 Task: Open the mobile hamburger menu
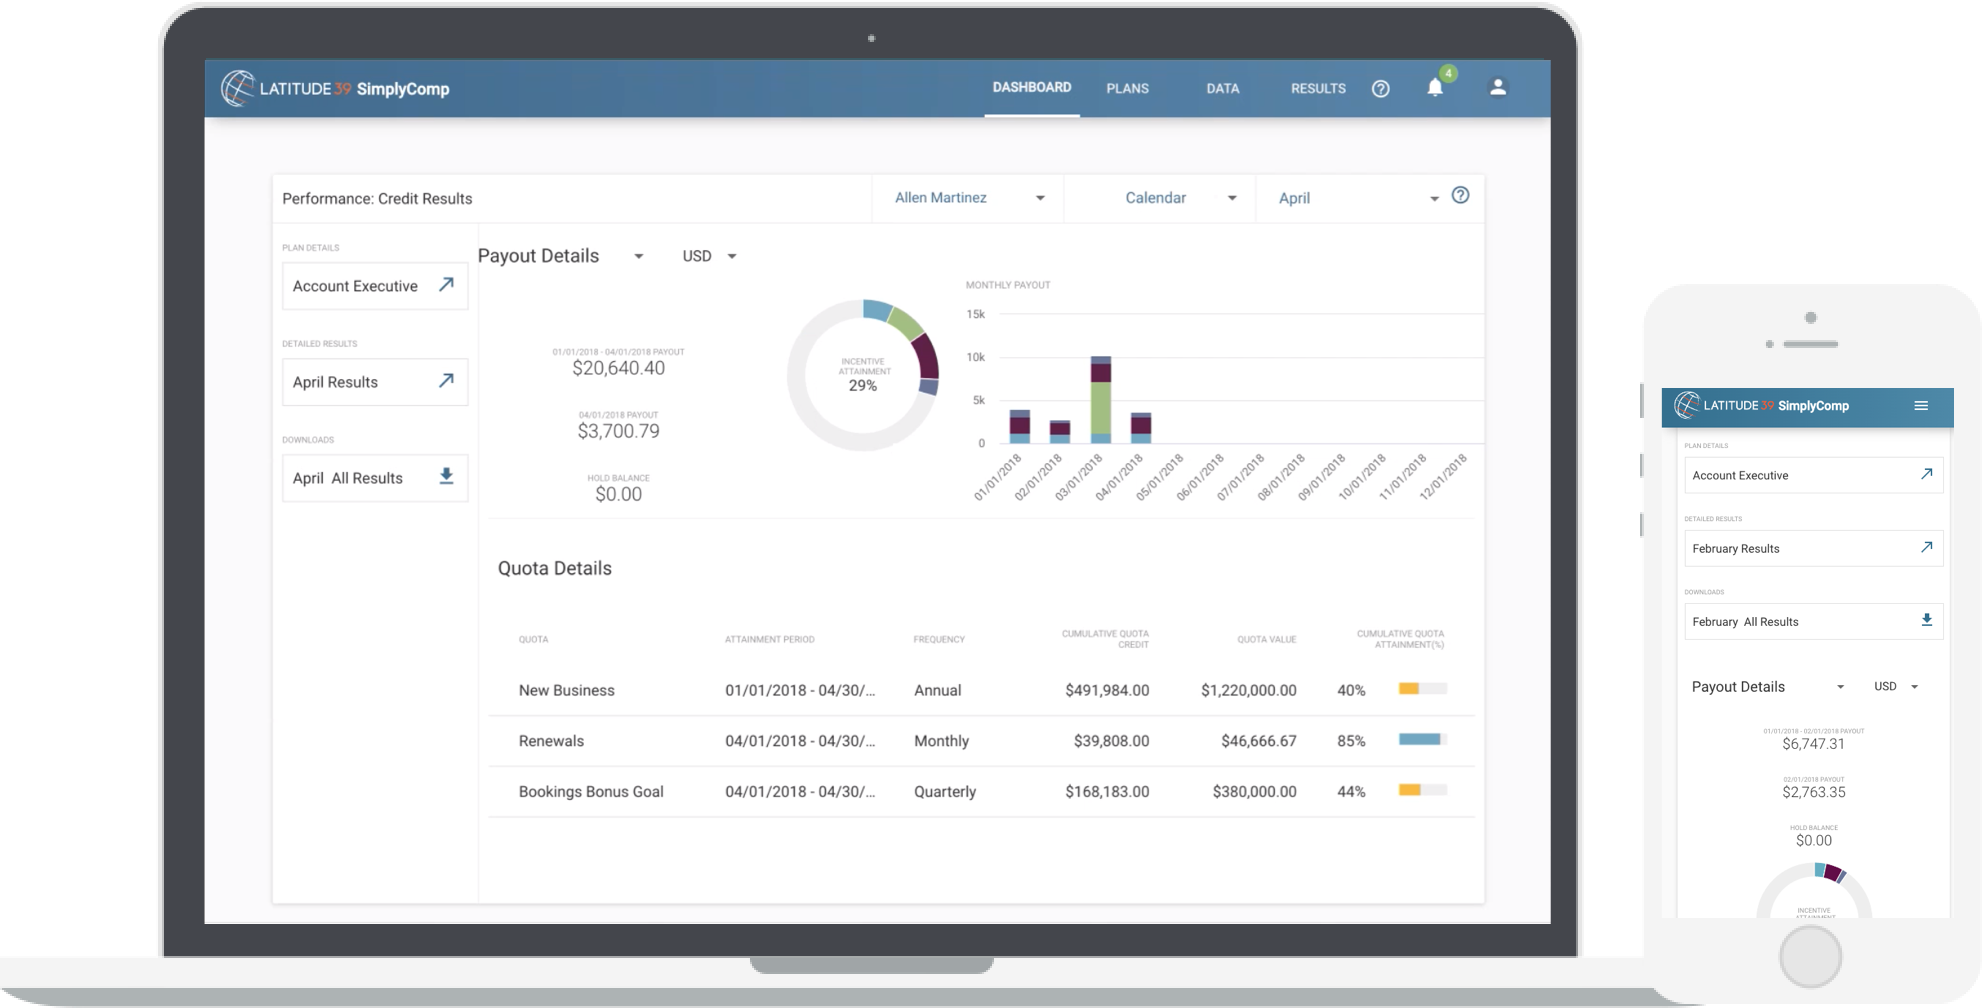click(1920, 406)
